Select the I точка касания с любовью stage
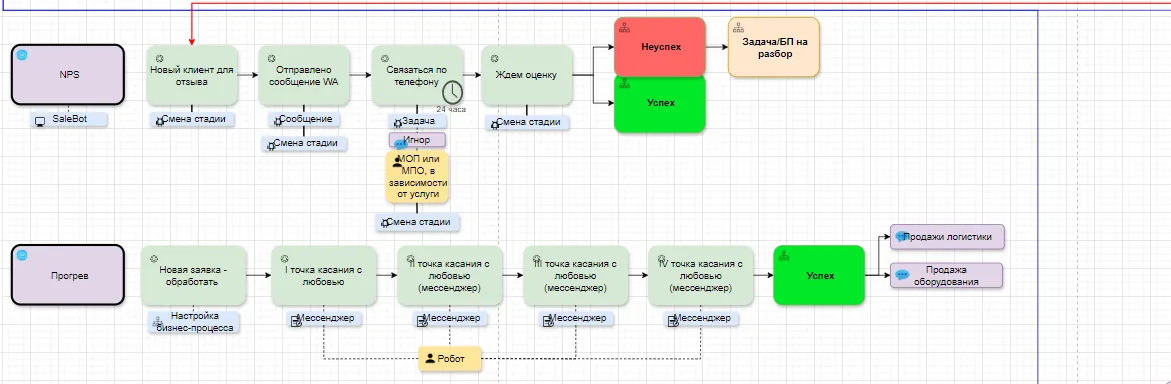This screenshot has height=384, width=1171. coord(324,276)
